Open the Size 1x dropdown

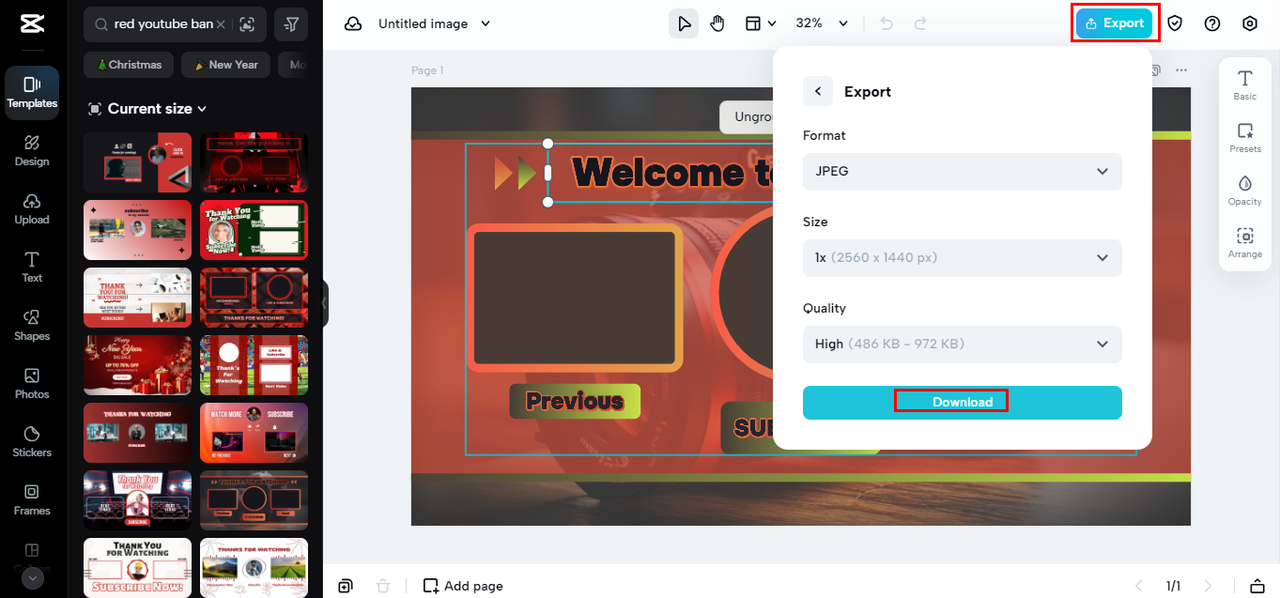962,257
